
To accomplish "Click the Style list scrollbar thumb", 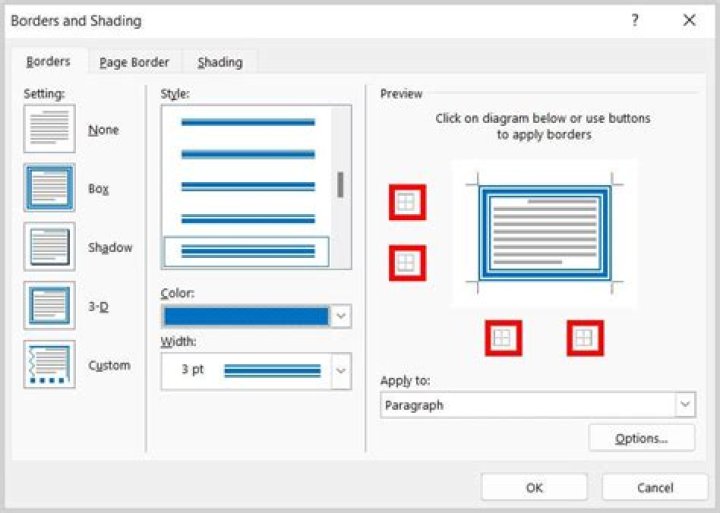I will pos(341,184).
